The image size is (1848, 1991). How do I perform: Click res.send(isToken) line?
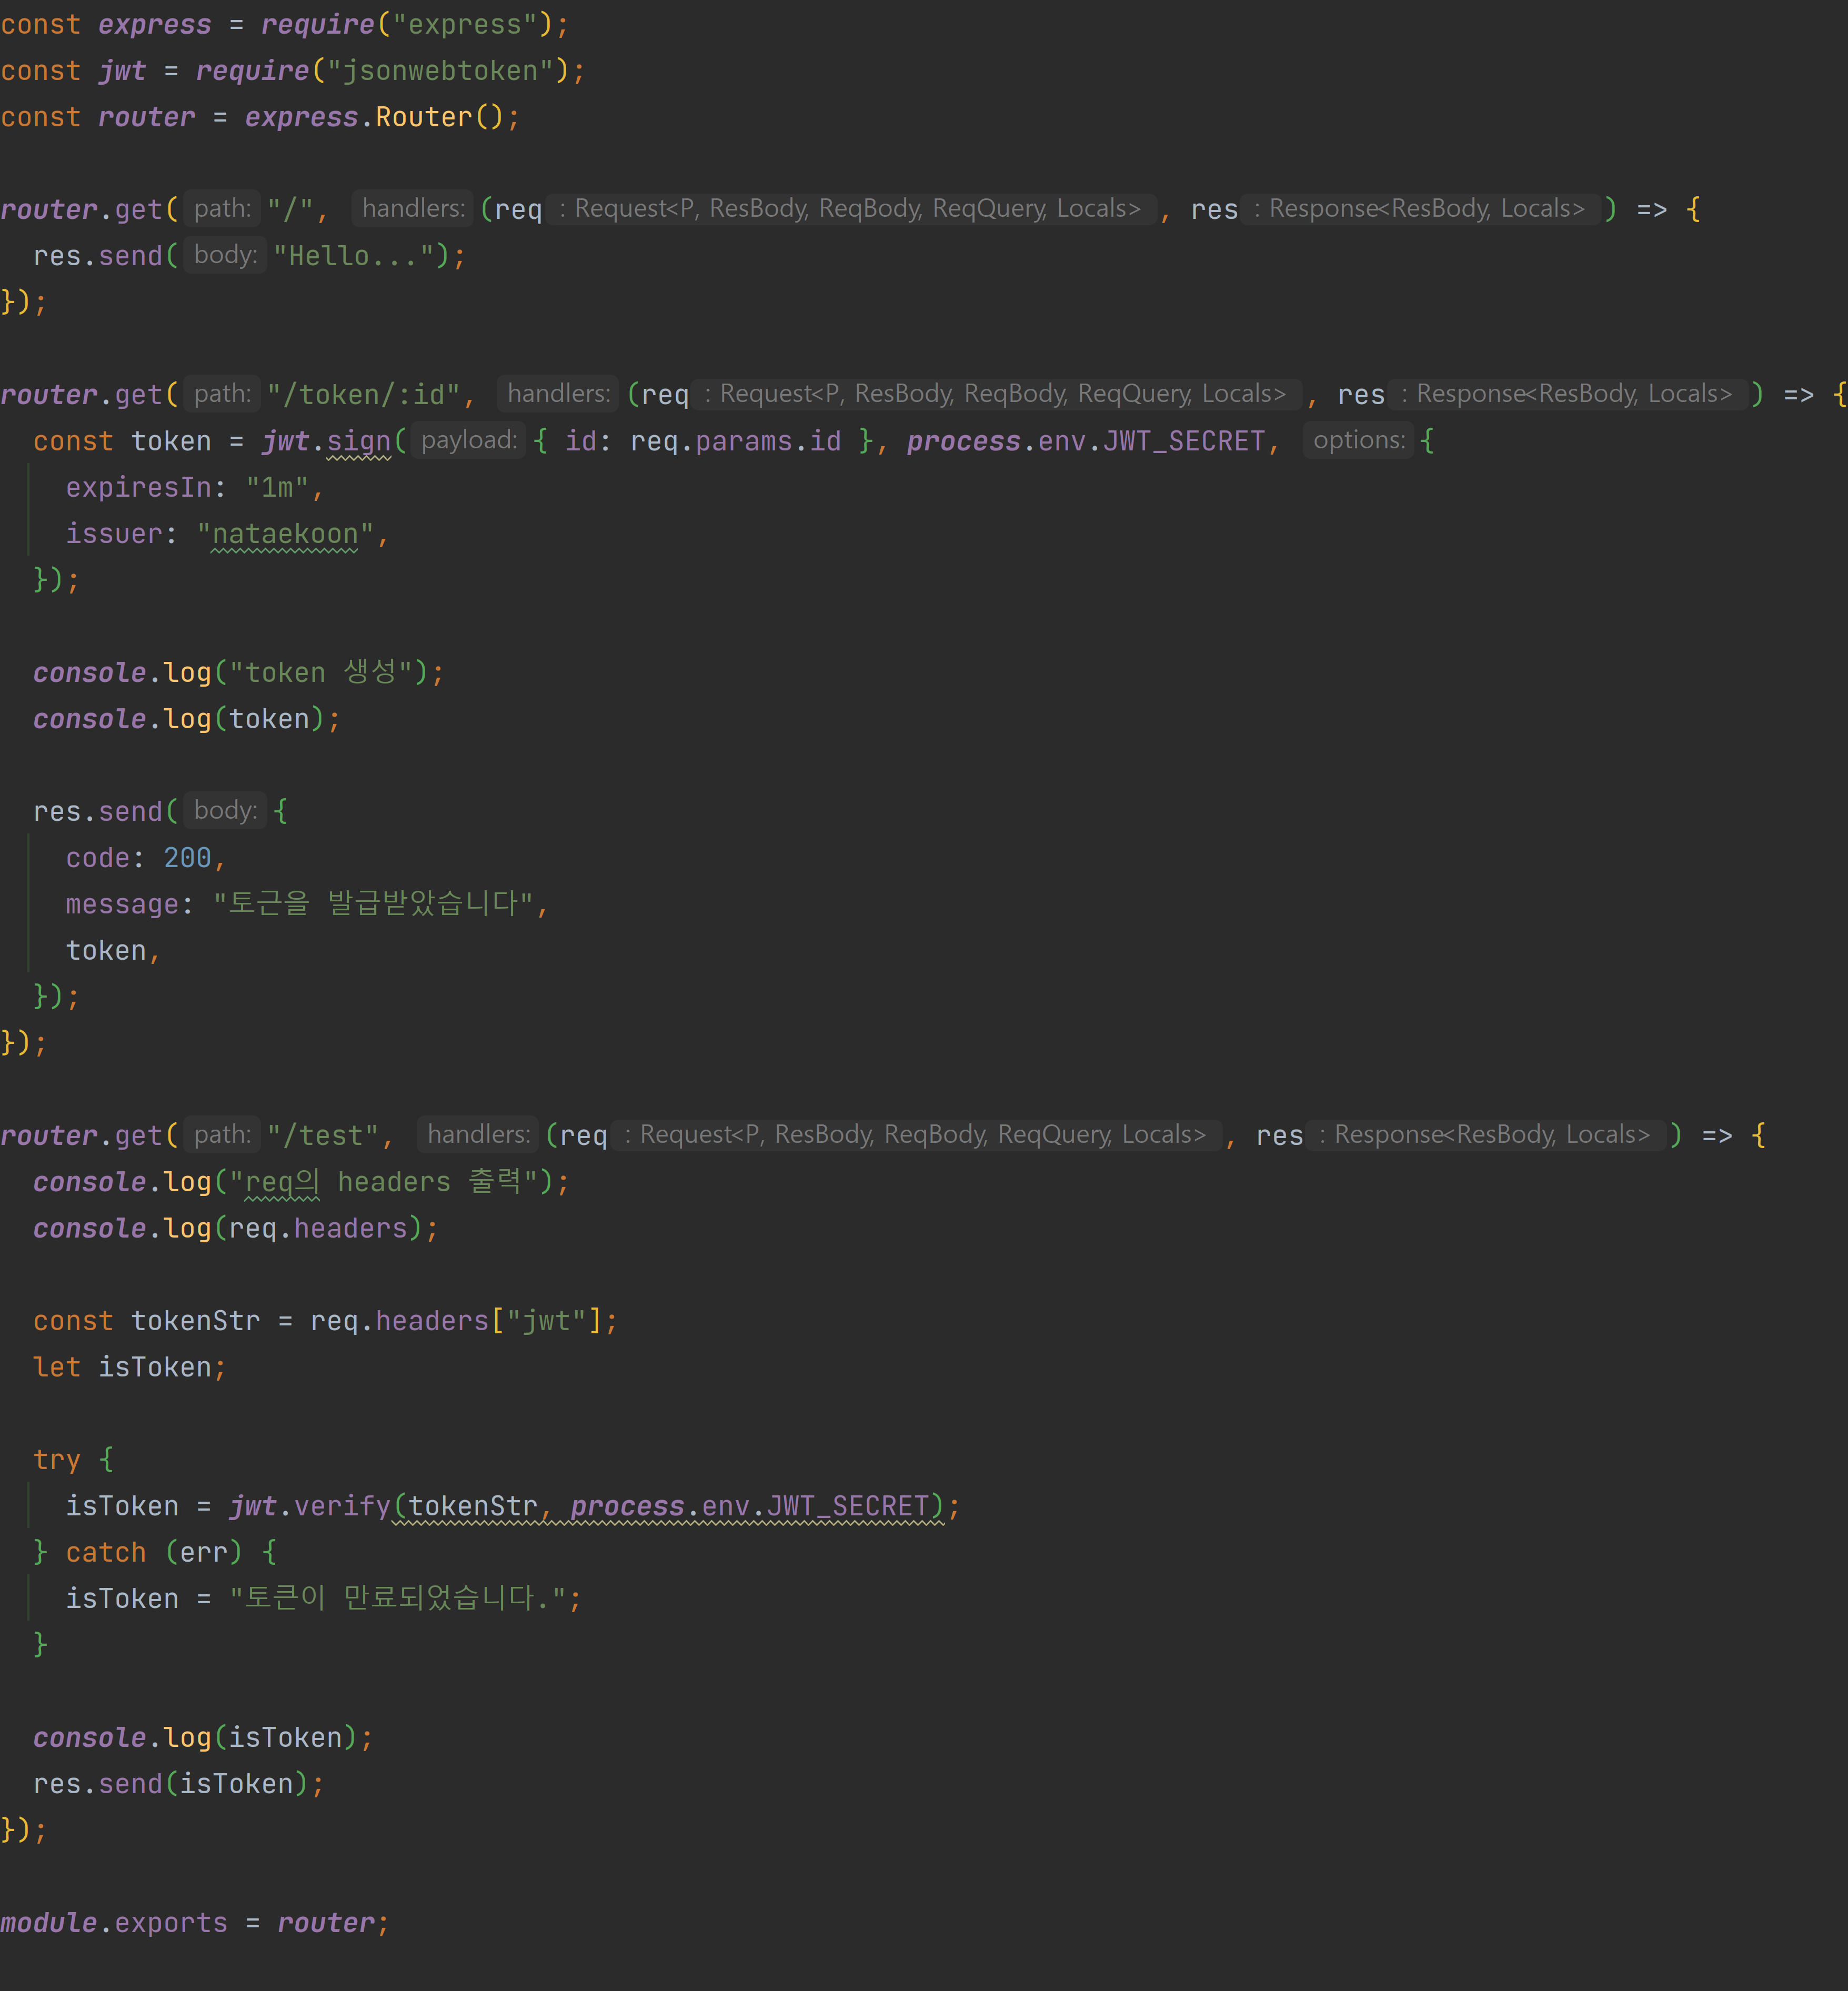click(x=179, y=1784)
